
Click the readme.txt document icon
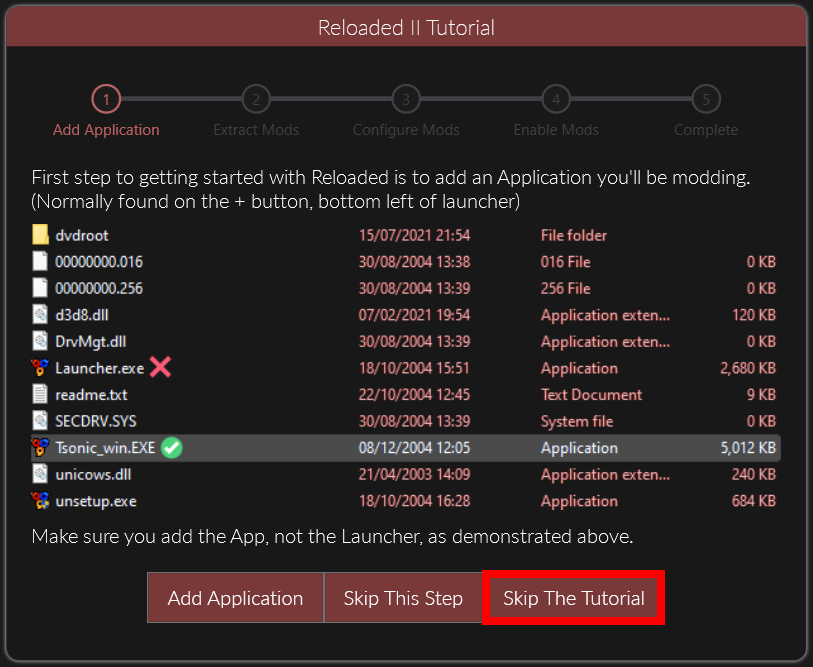click(x=40, y=394)
